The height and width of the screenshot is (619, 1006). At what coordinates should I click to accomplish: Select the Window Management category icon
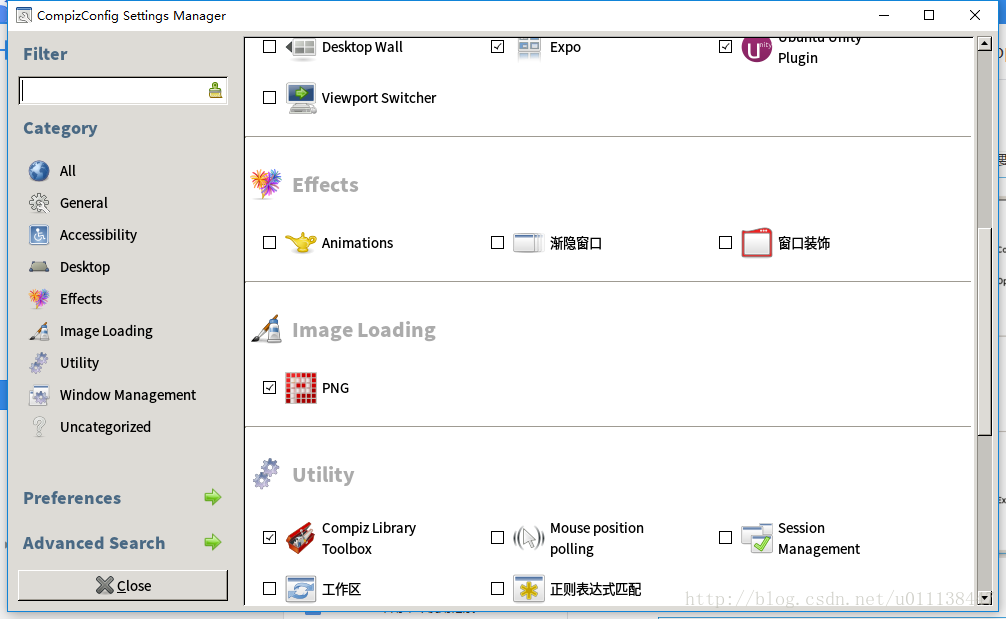click(x=39, y=395)
